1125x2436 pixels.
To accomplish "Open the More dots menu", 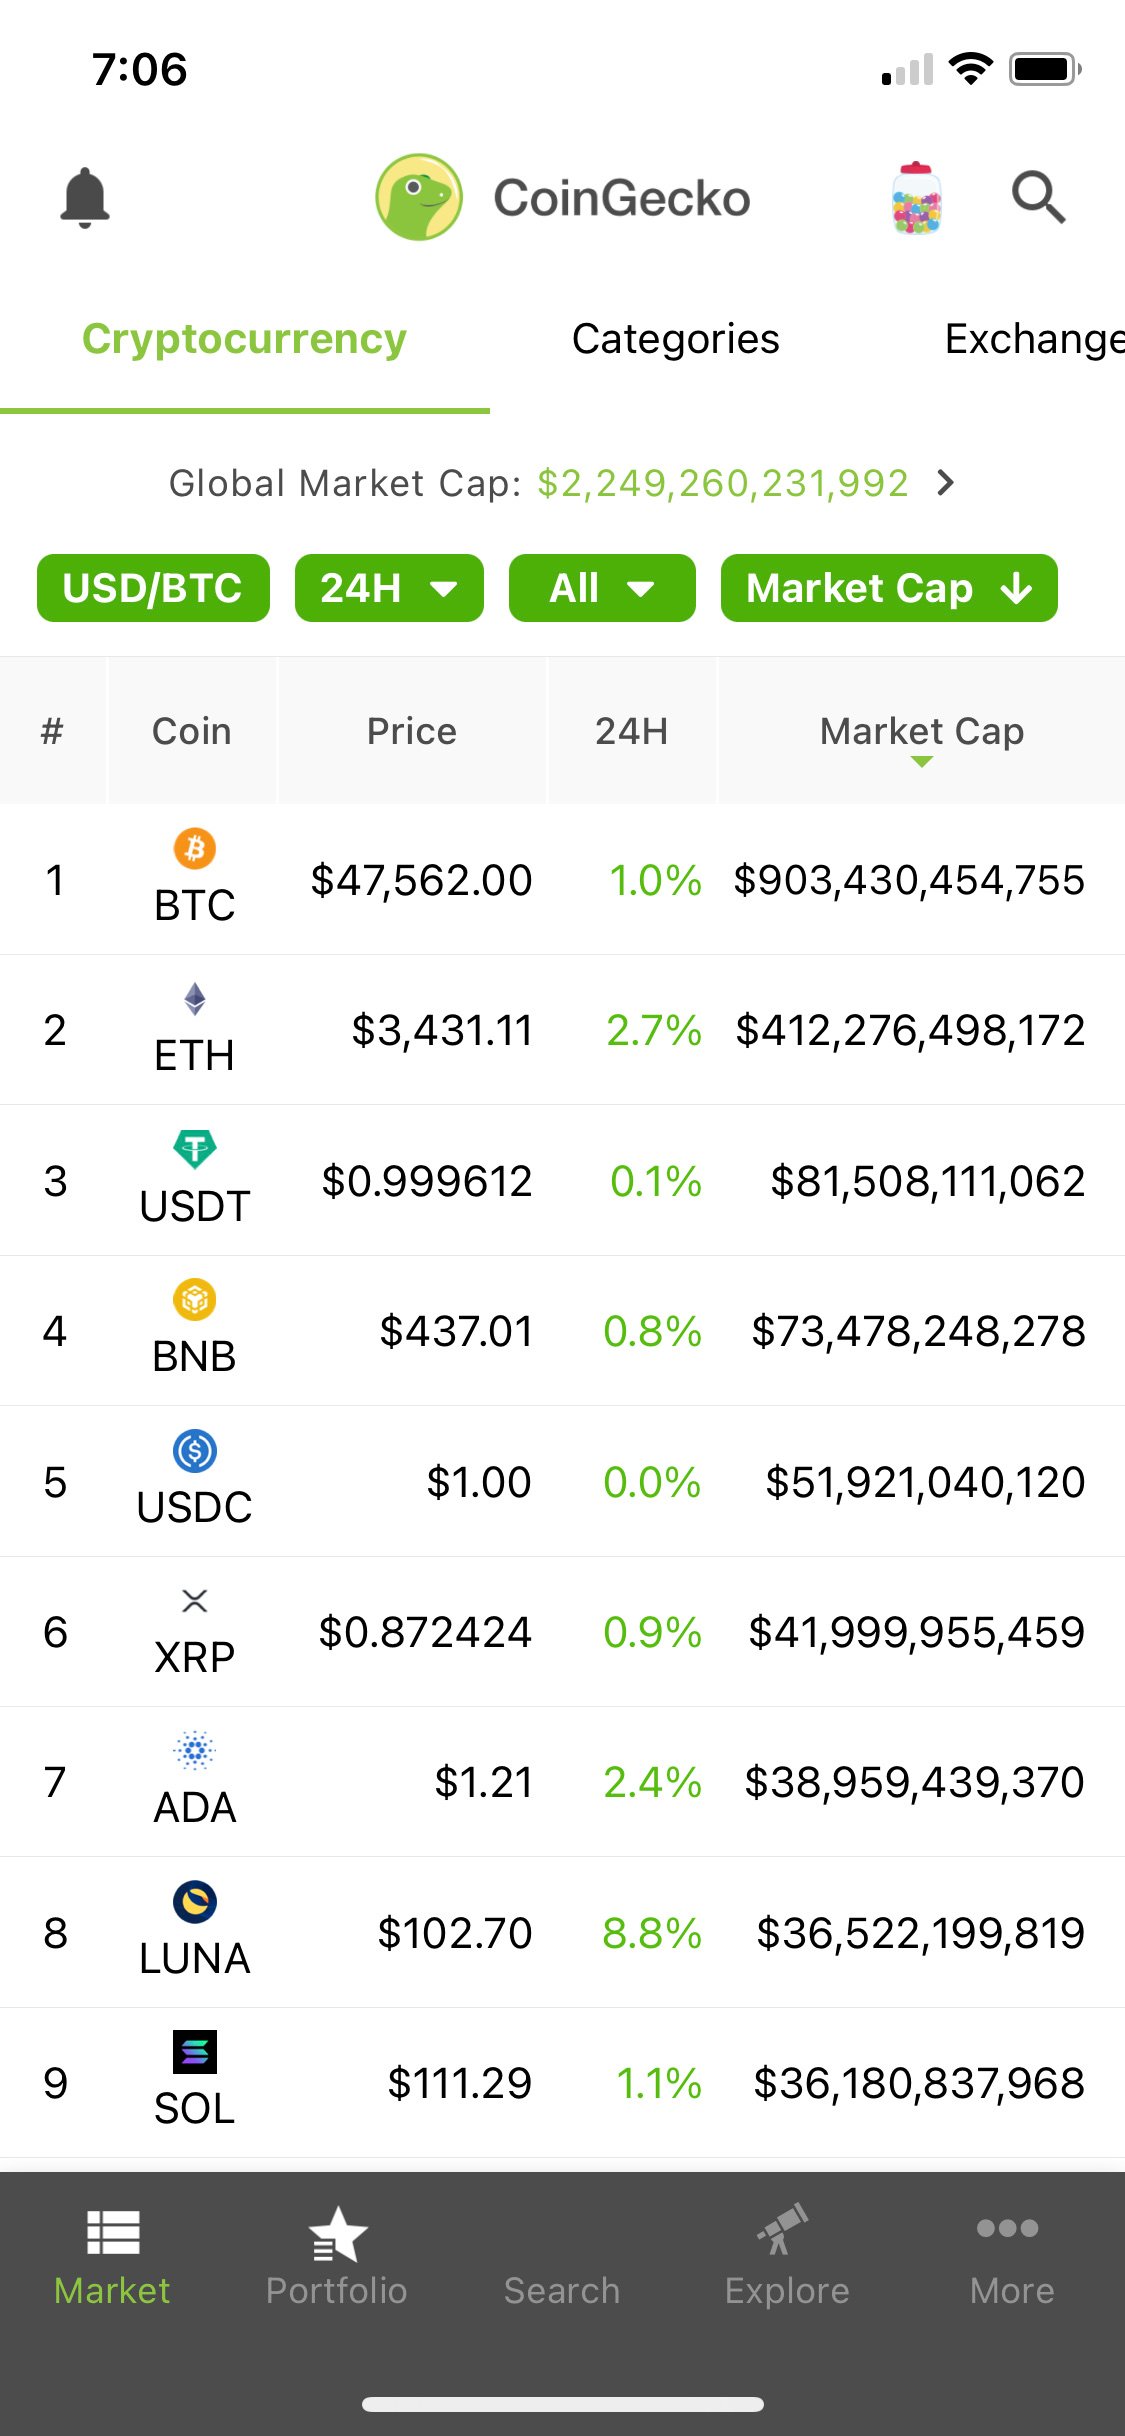I will coord(1010,2229).
